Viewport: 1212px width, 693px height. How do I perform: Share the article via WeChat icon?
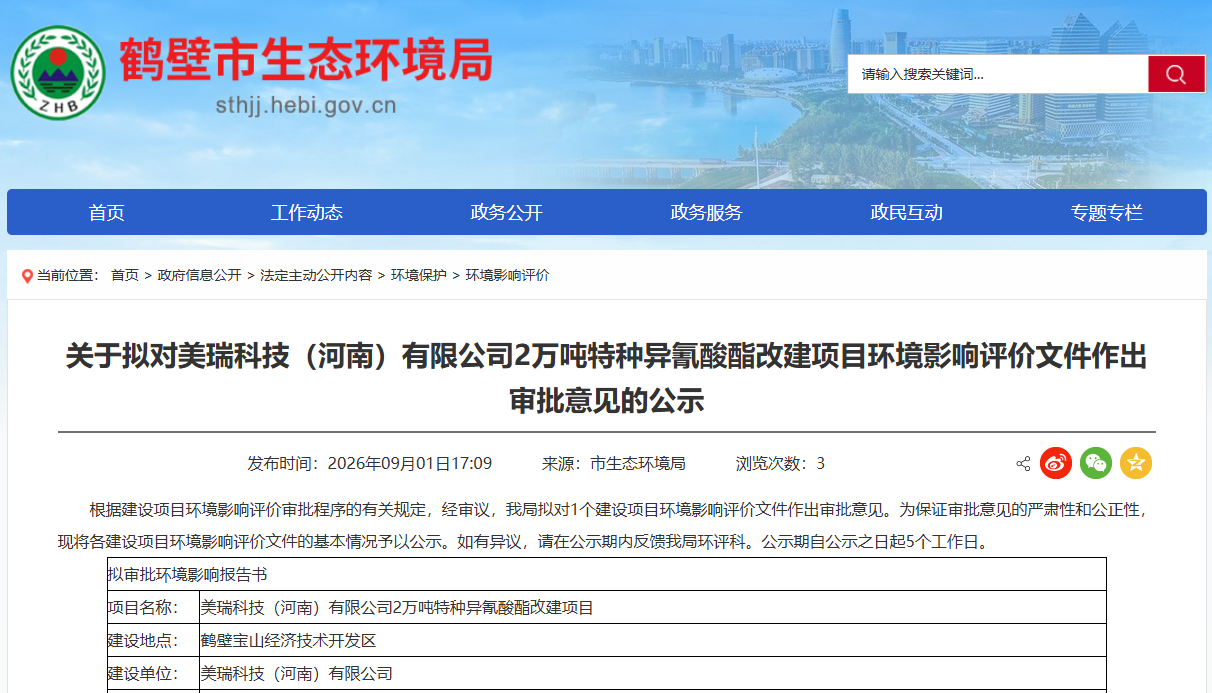click(x=1096, y=463)
